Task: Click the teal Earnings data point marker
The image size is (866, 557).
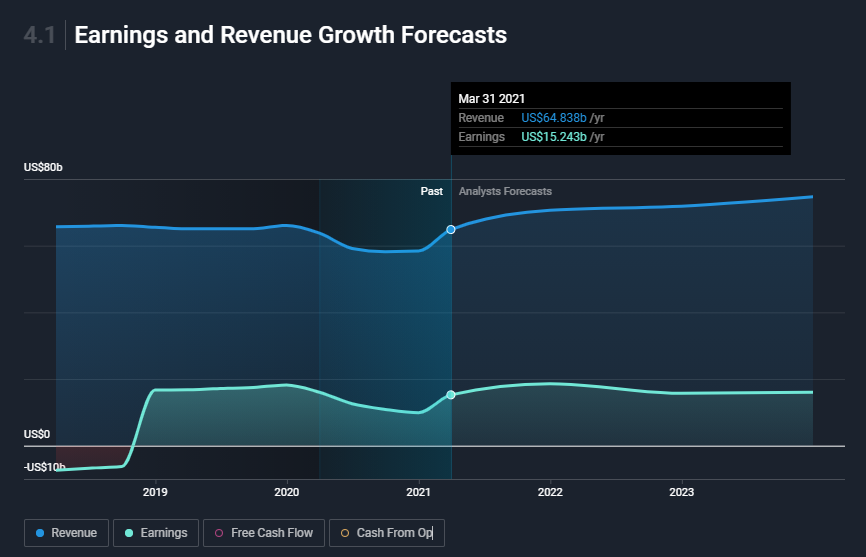Action: 451,395
